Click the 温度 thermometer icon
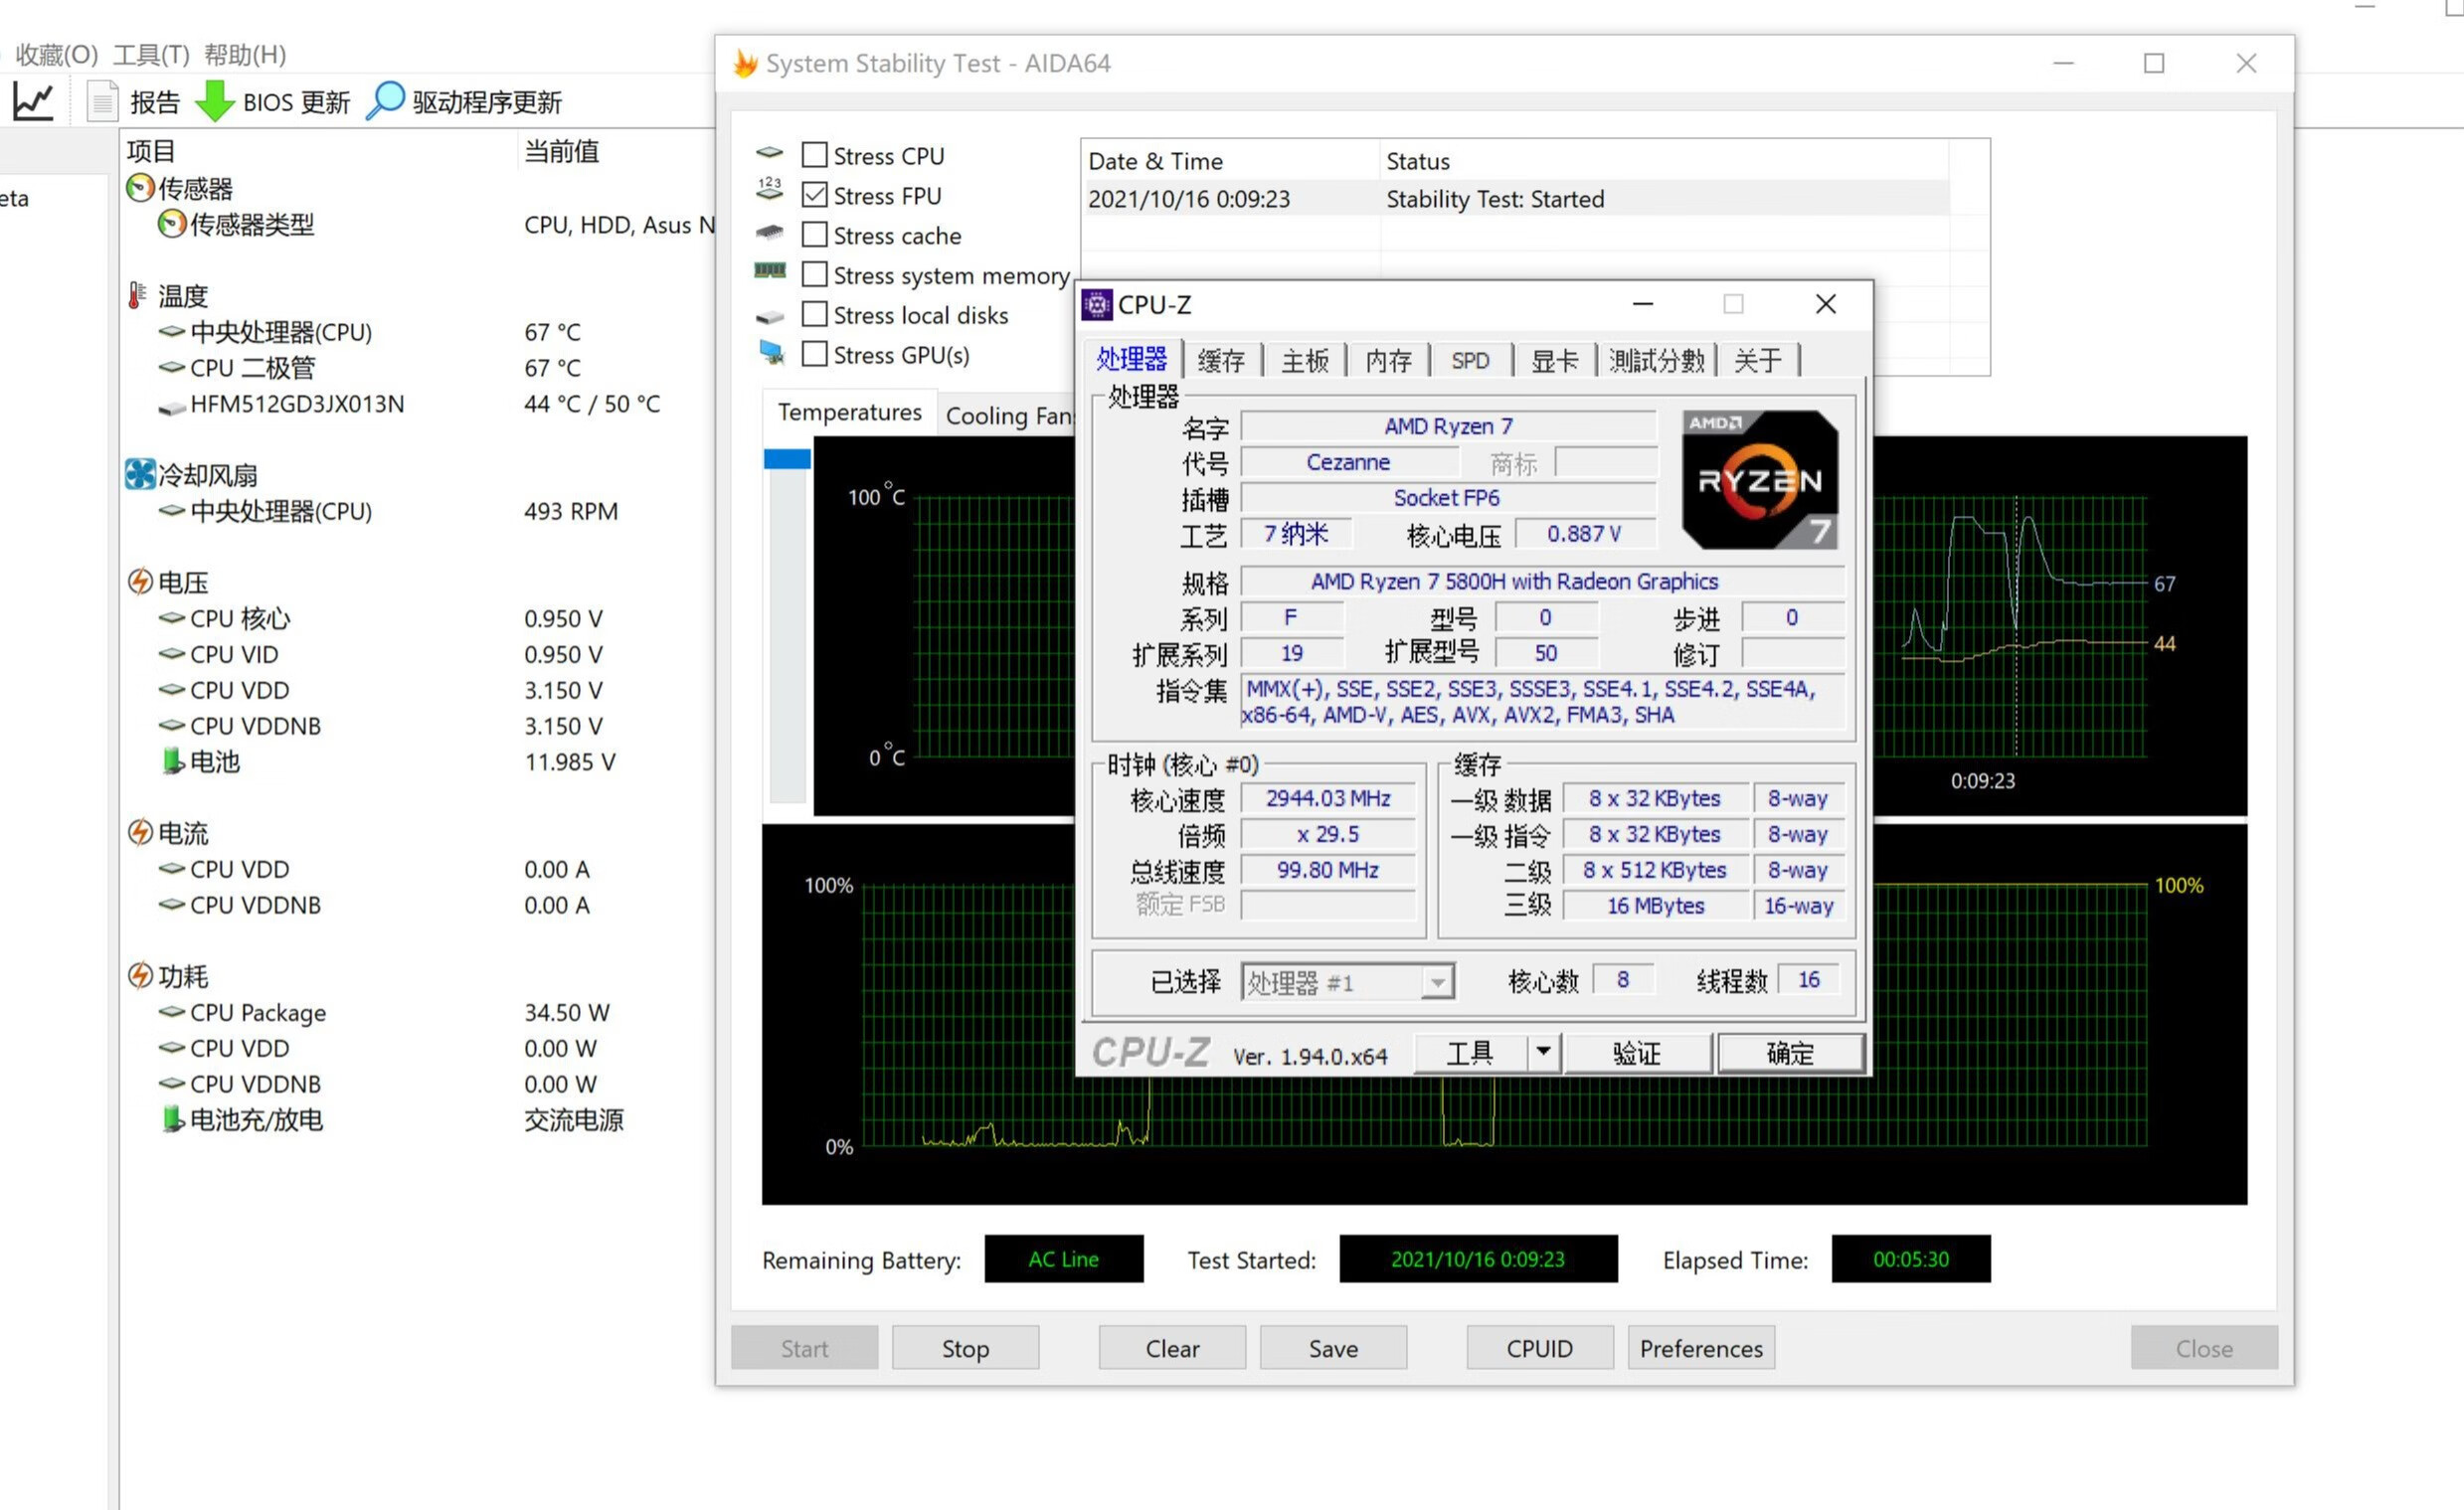2464x1510 pixels. (x=137, y=295)
